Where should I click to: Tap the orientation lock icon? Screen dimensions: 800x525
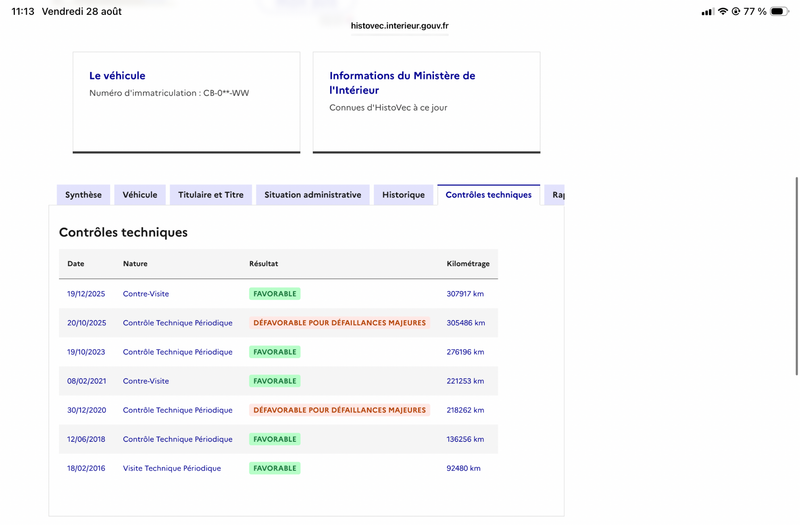(736, 11)
